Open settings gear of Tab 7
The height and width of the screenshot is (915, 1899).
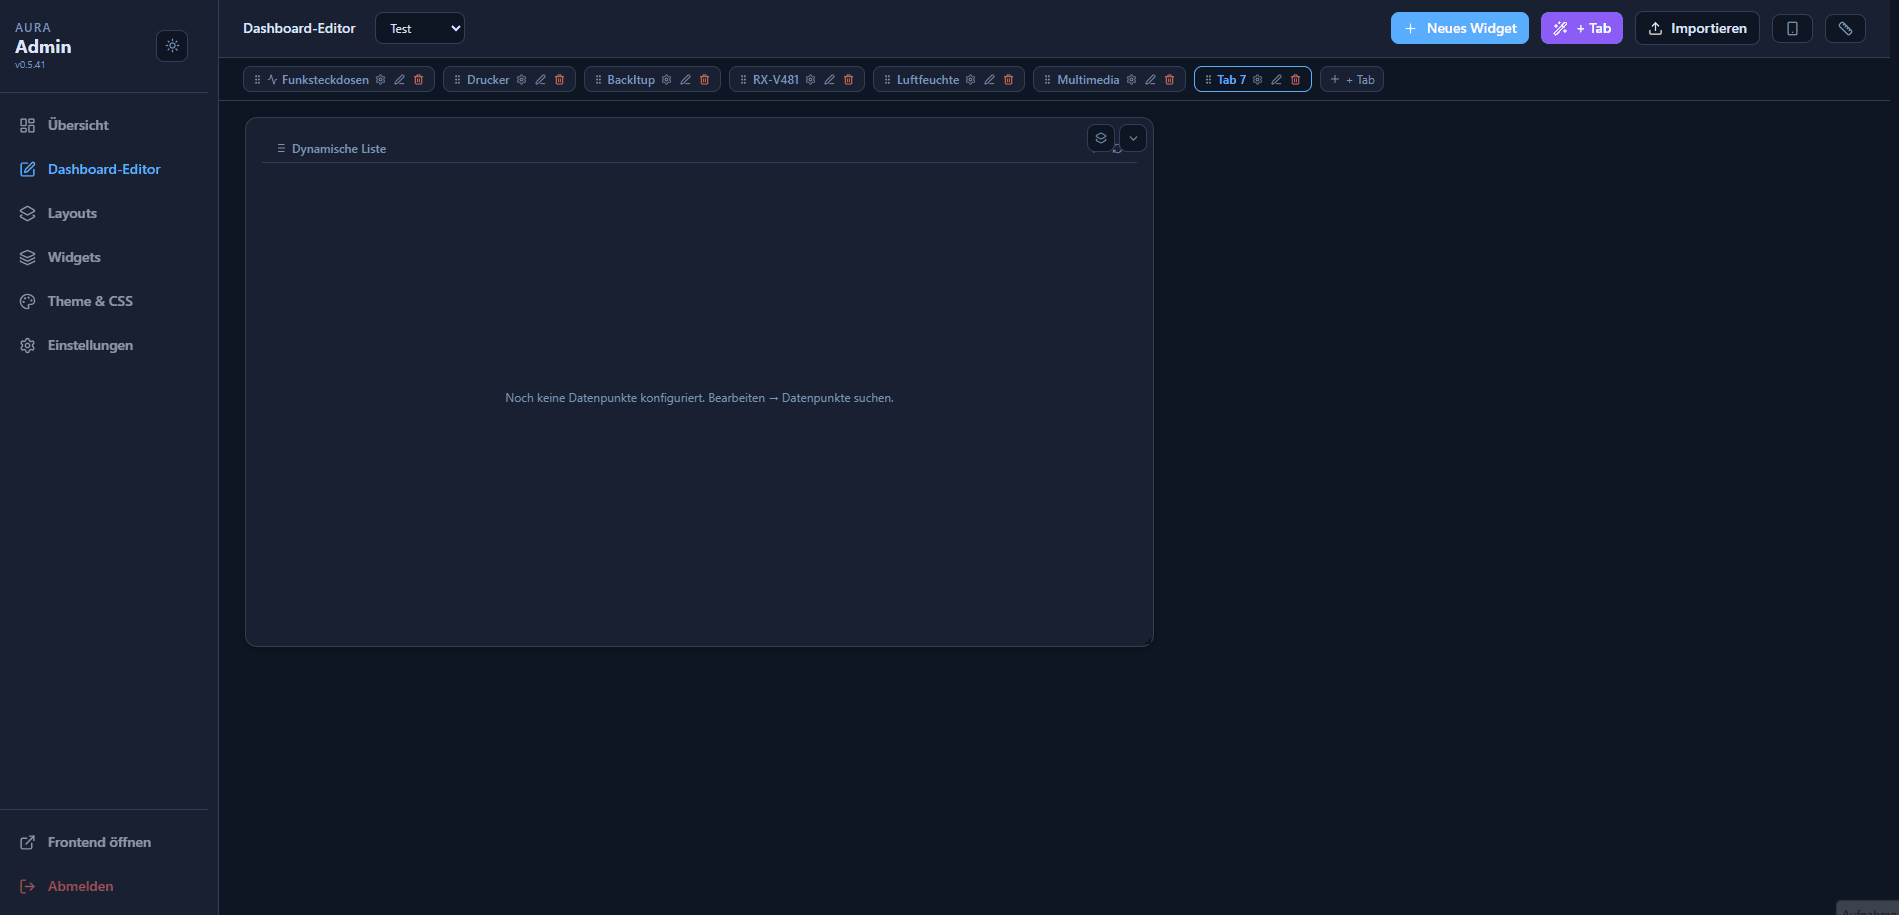tap(1258, 80)
